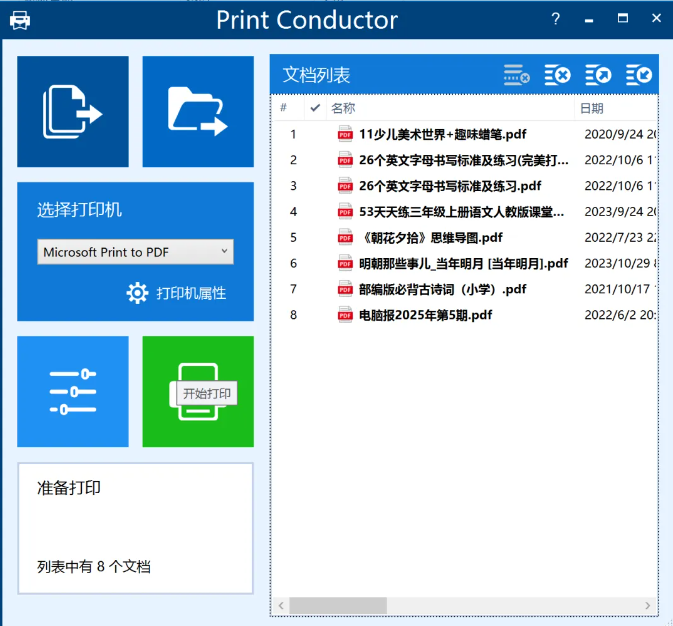673x626 pixels.
Task: Click the Add documents tile
Action: [73, 112]
